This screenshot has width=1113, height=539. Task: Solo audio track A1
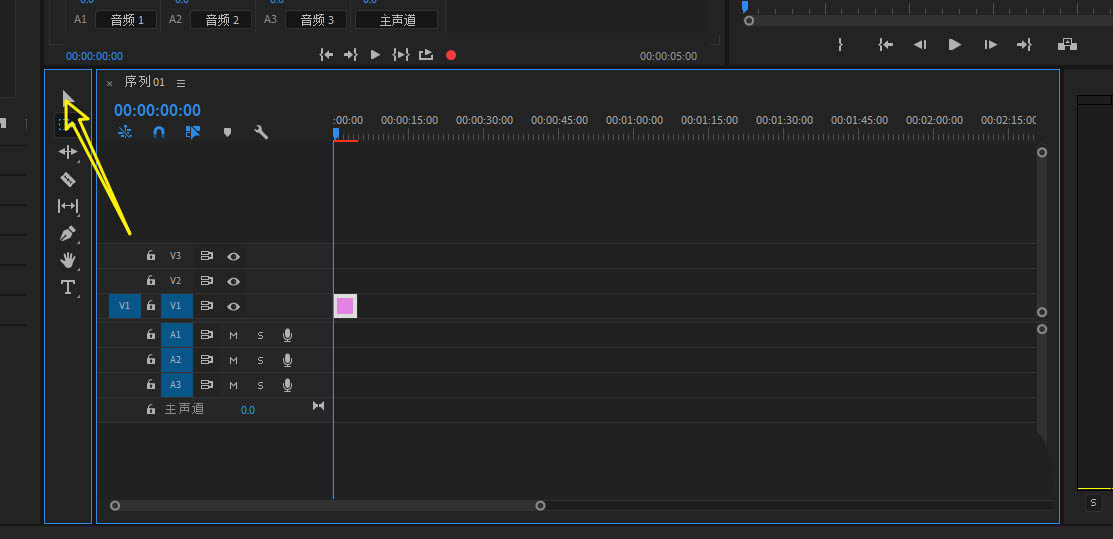click(261, 335)
